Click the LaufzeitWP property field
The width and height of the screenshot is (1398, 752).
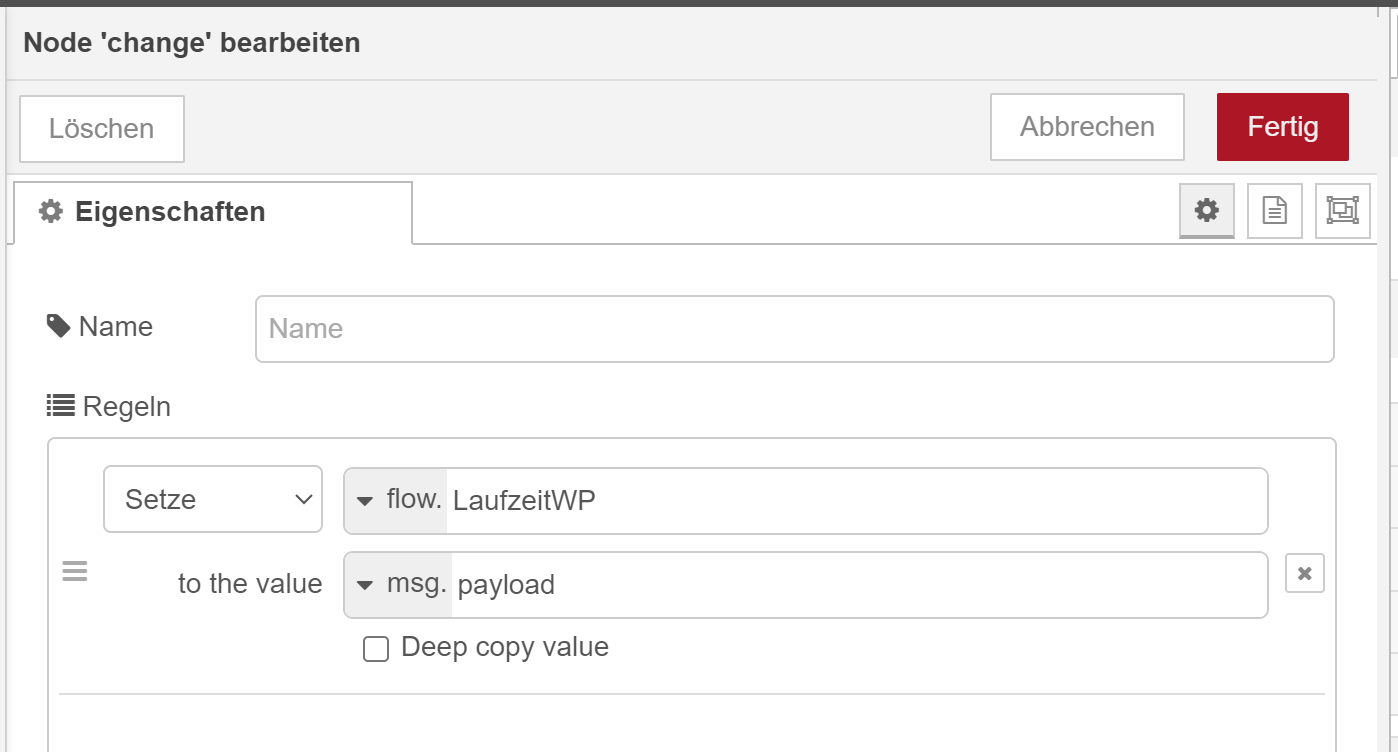point(855,500)
